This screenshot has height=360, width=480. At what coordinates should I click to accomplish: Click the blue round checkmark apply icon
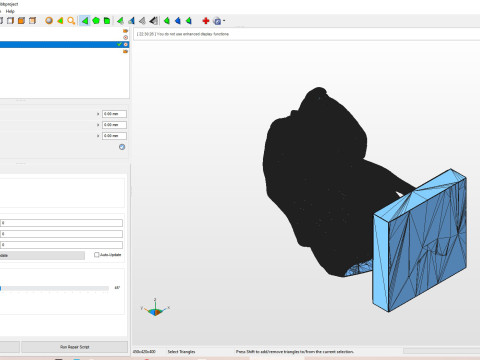pos(122,147)
